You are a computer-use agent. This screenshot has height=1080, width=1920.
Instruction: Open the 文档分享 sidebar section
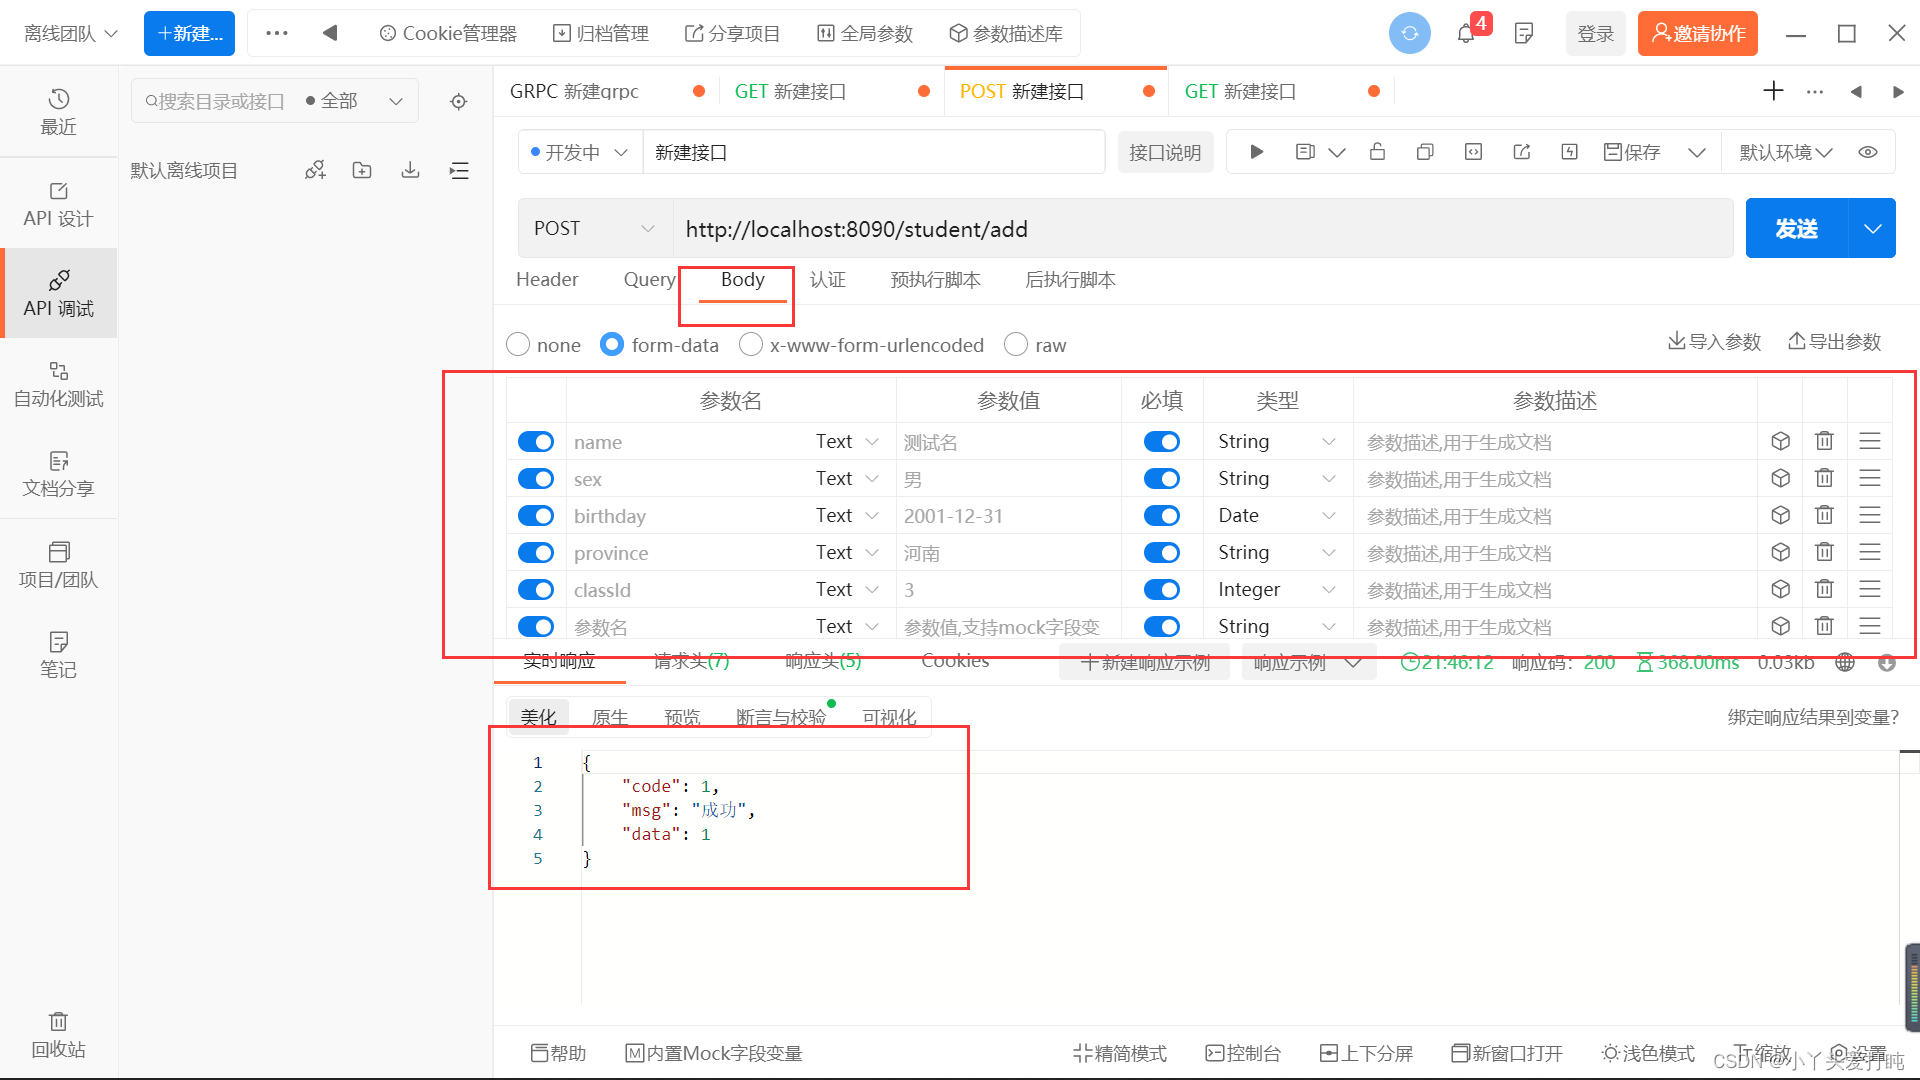(58, 474)
